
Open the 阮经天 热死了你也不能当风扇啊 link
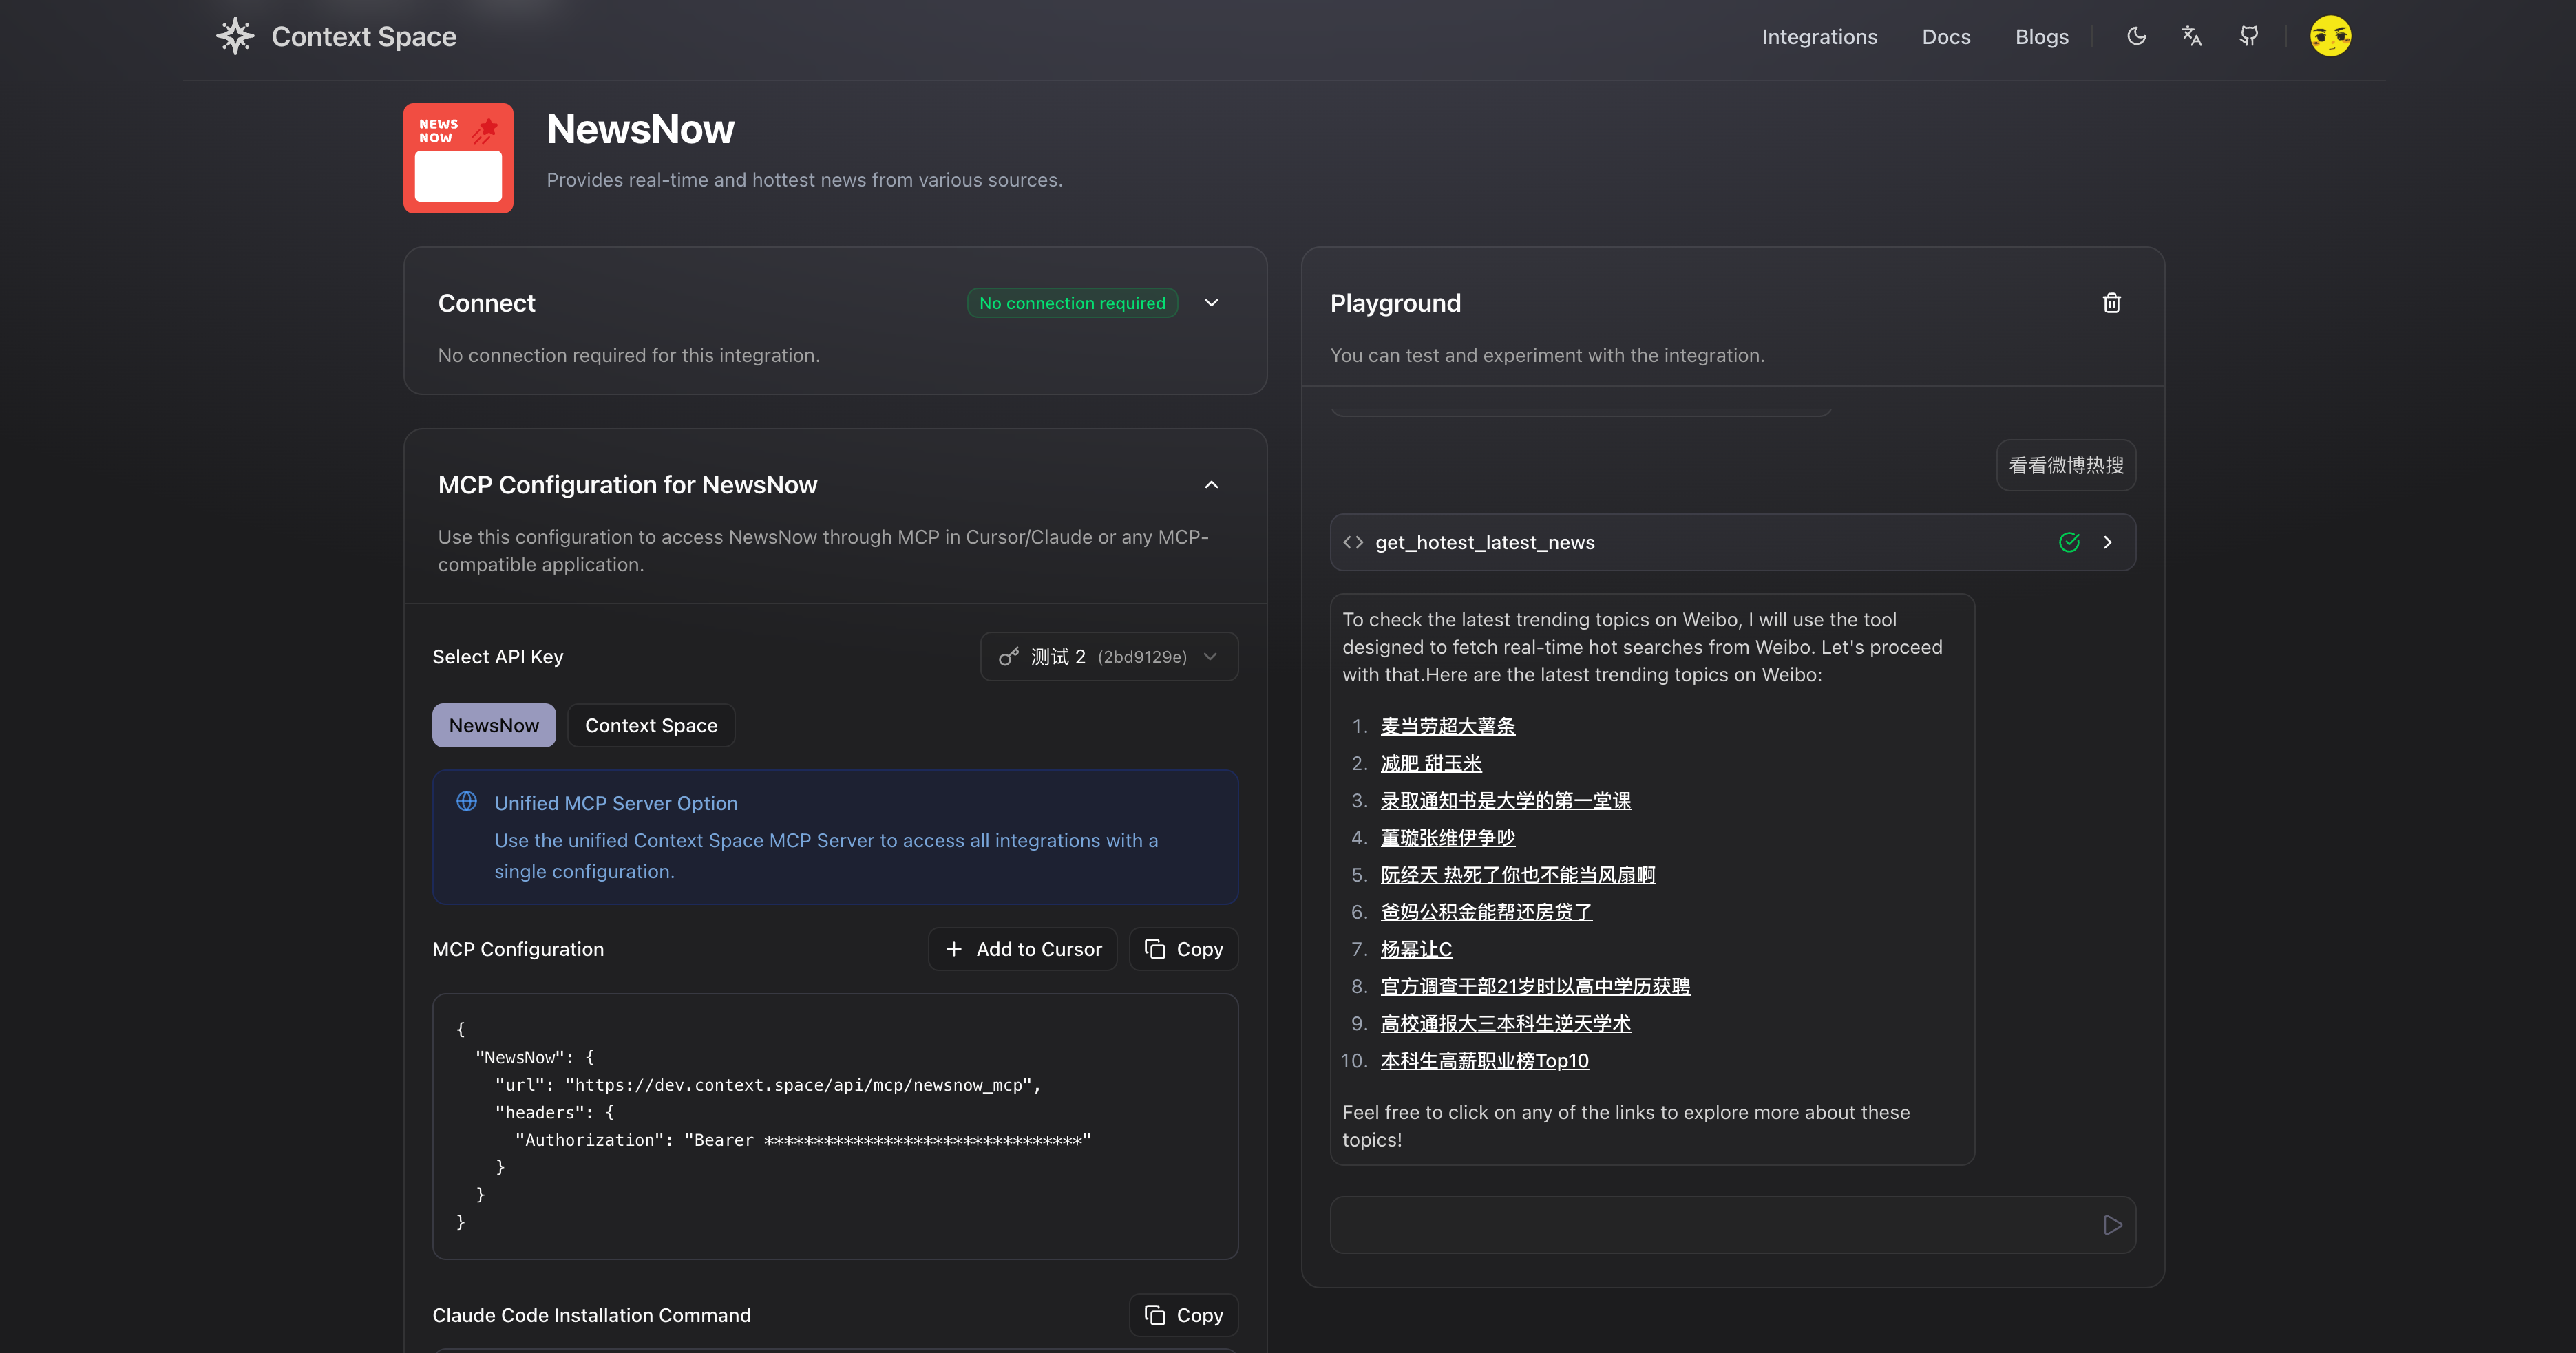click(x=1518, y=875)
